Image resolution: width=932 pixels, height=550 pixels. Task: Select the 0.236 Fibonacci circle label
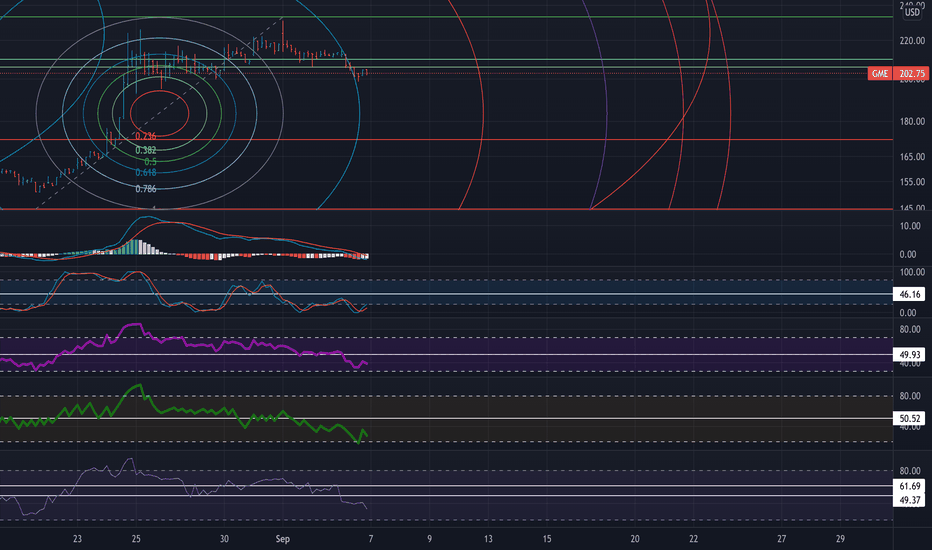coord(146,136)
